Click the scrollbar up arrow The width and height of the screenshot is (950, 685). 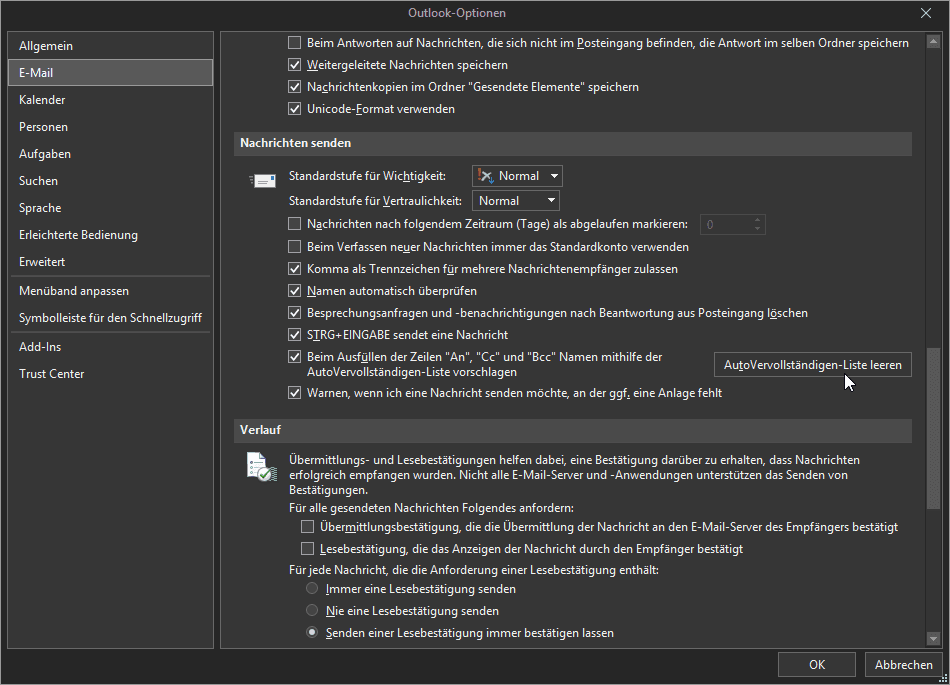[x=933, y=42]
